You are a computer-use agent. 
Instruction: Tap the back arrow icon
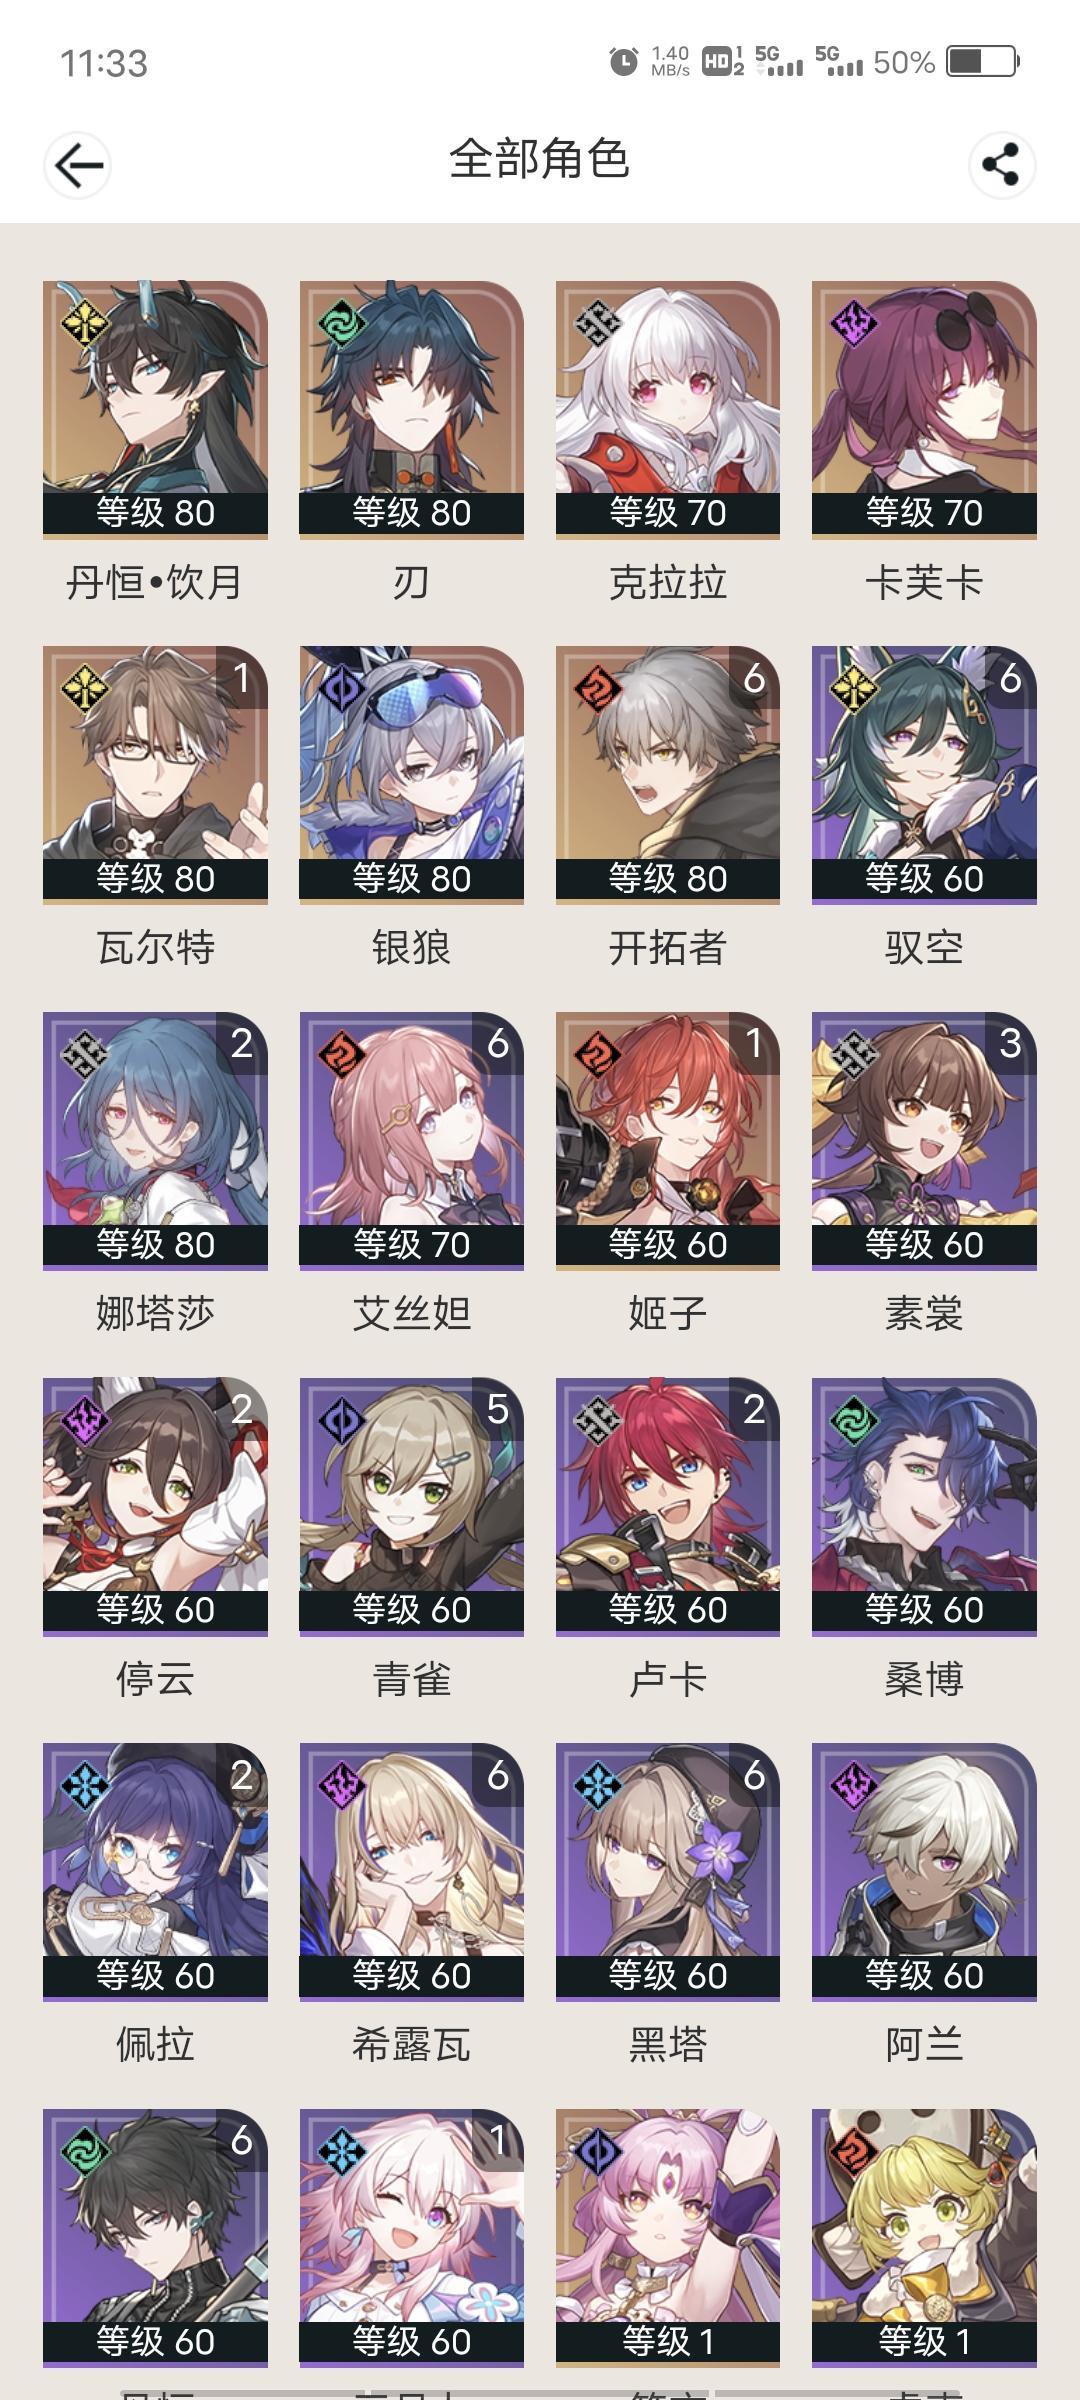[77, 165]
